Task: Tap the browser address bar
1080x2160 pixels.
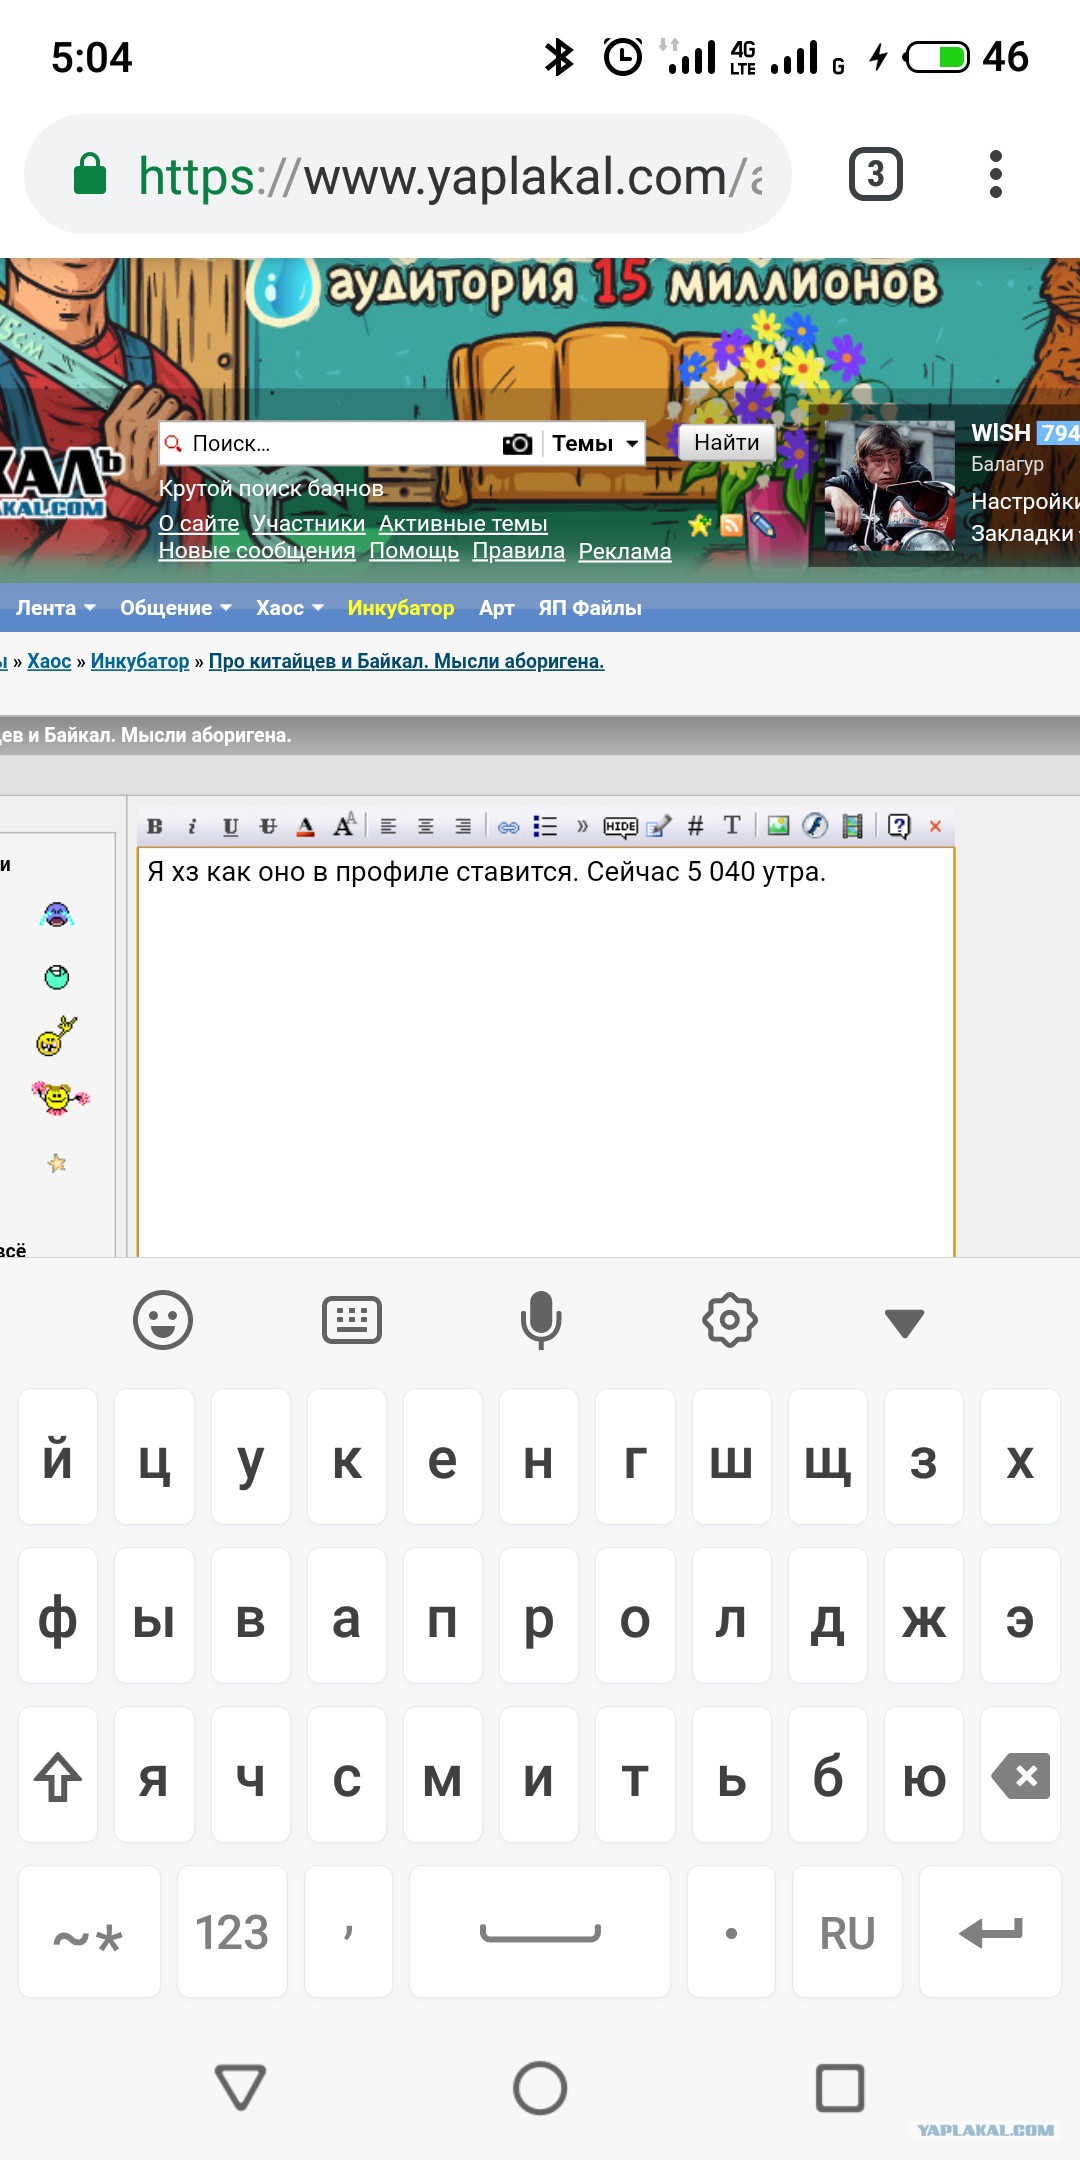Action: [408, 175]
